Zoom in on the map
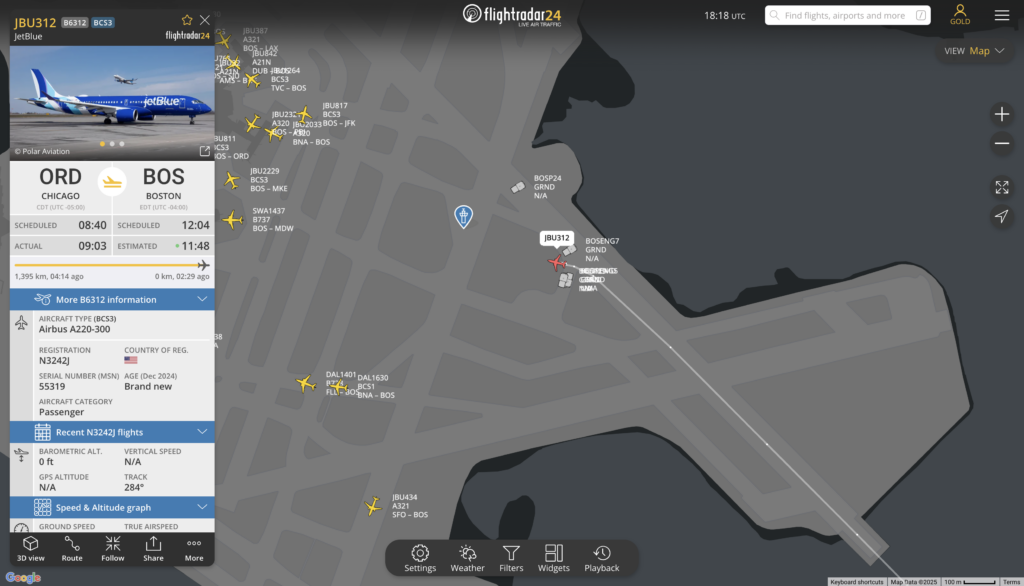The width and height of the screenshot is (1024, 586). (x=1002, y=114)
